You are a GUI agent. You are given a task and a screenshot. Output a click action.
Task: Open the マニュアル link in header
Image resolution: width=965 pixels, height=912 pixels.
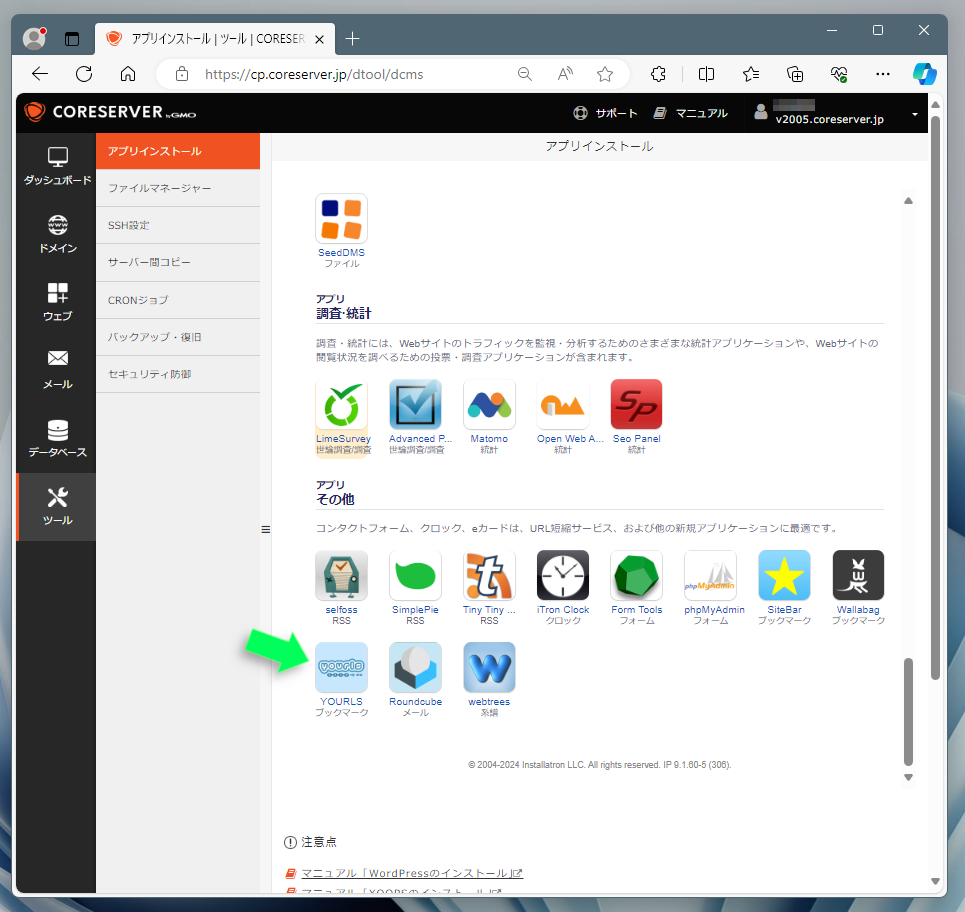click(x=691, y=113)
